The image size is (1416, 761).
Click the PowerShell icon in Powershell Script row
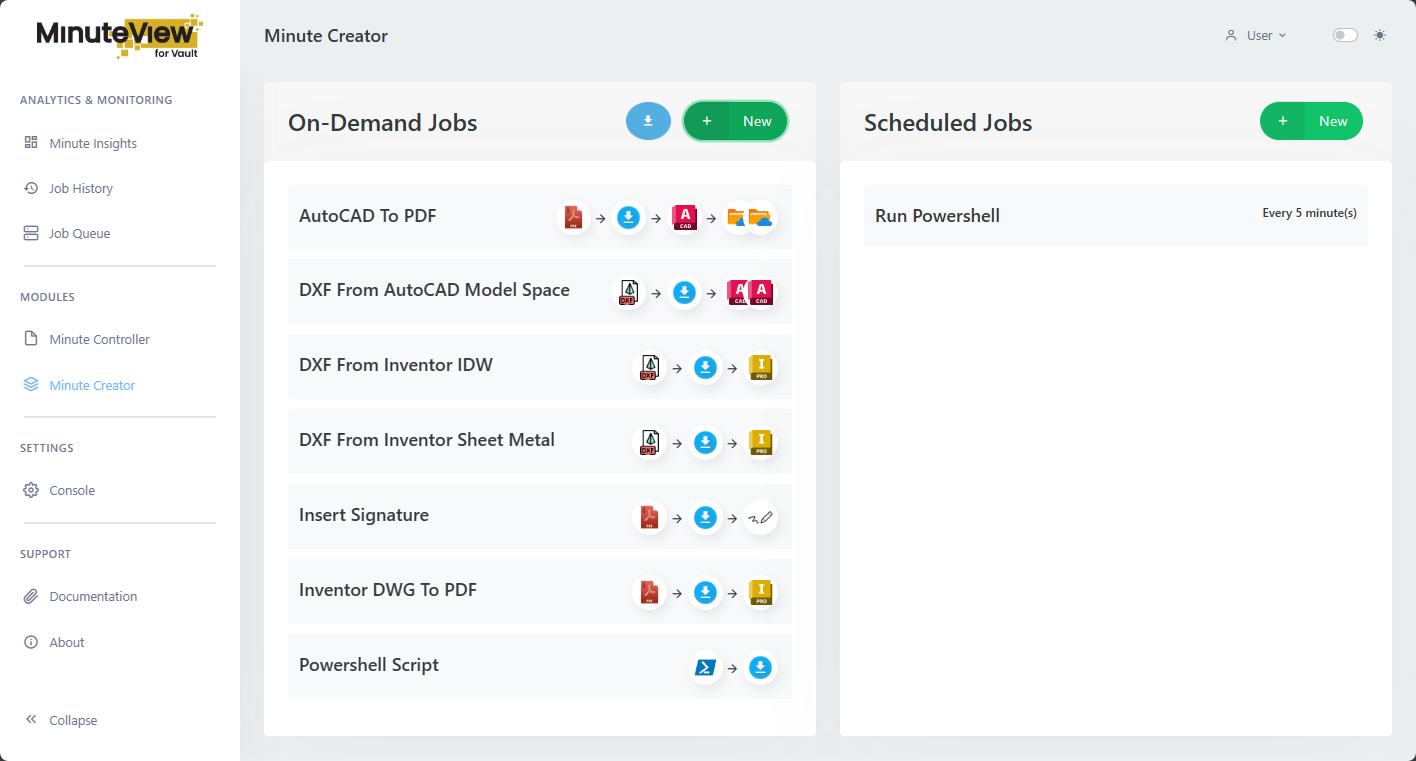pos(705,667)
